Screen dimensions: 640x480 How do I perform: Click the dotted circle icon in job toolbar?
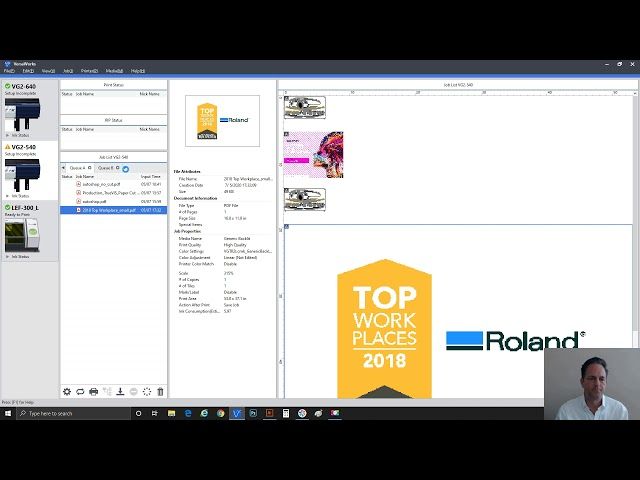[x=147, y=391]
